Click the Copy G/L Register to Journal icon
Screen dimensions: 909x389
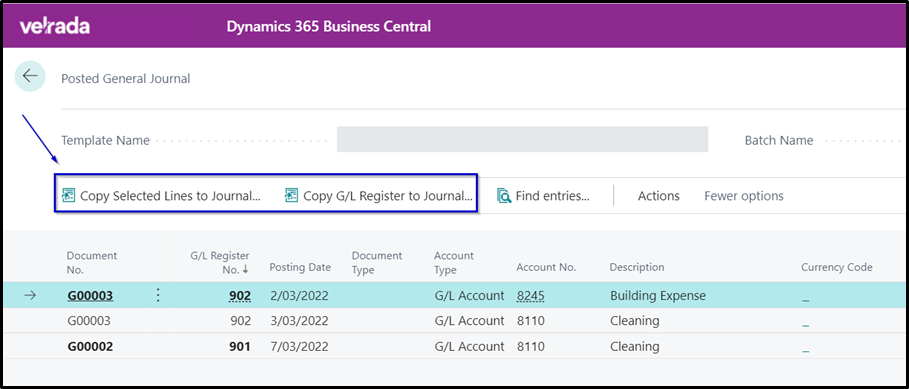tap(292, 196)
